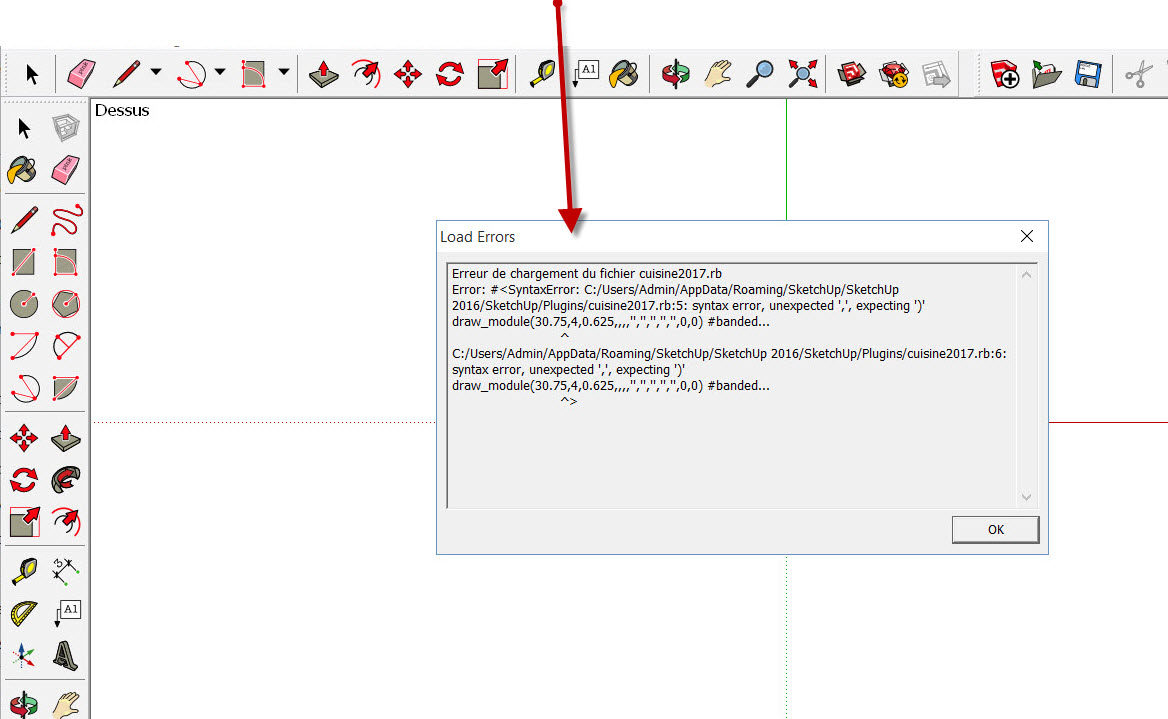Activate the Follow Me tool
The image size is (1168, 719).
[66, 479]
